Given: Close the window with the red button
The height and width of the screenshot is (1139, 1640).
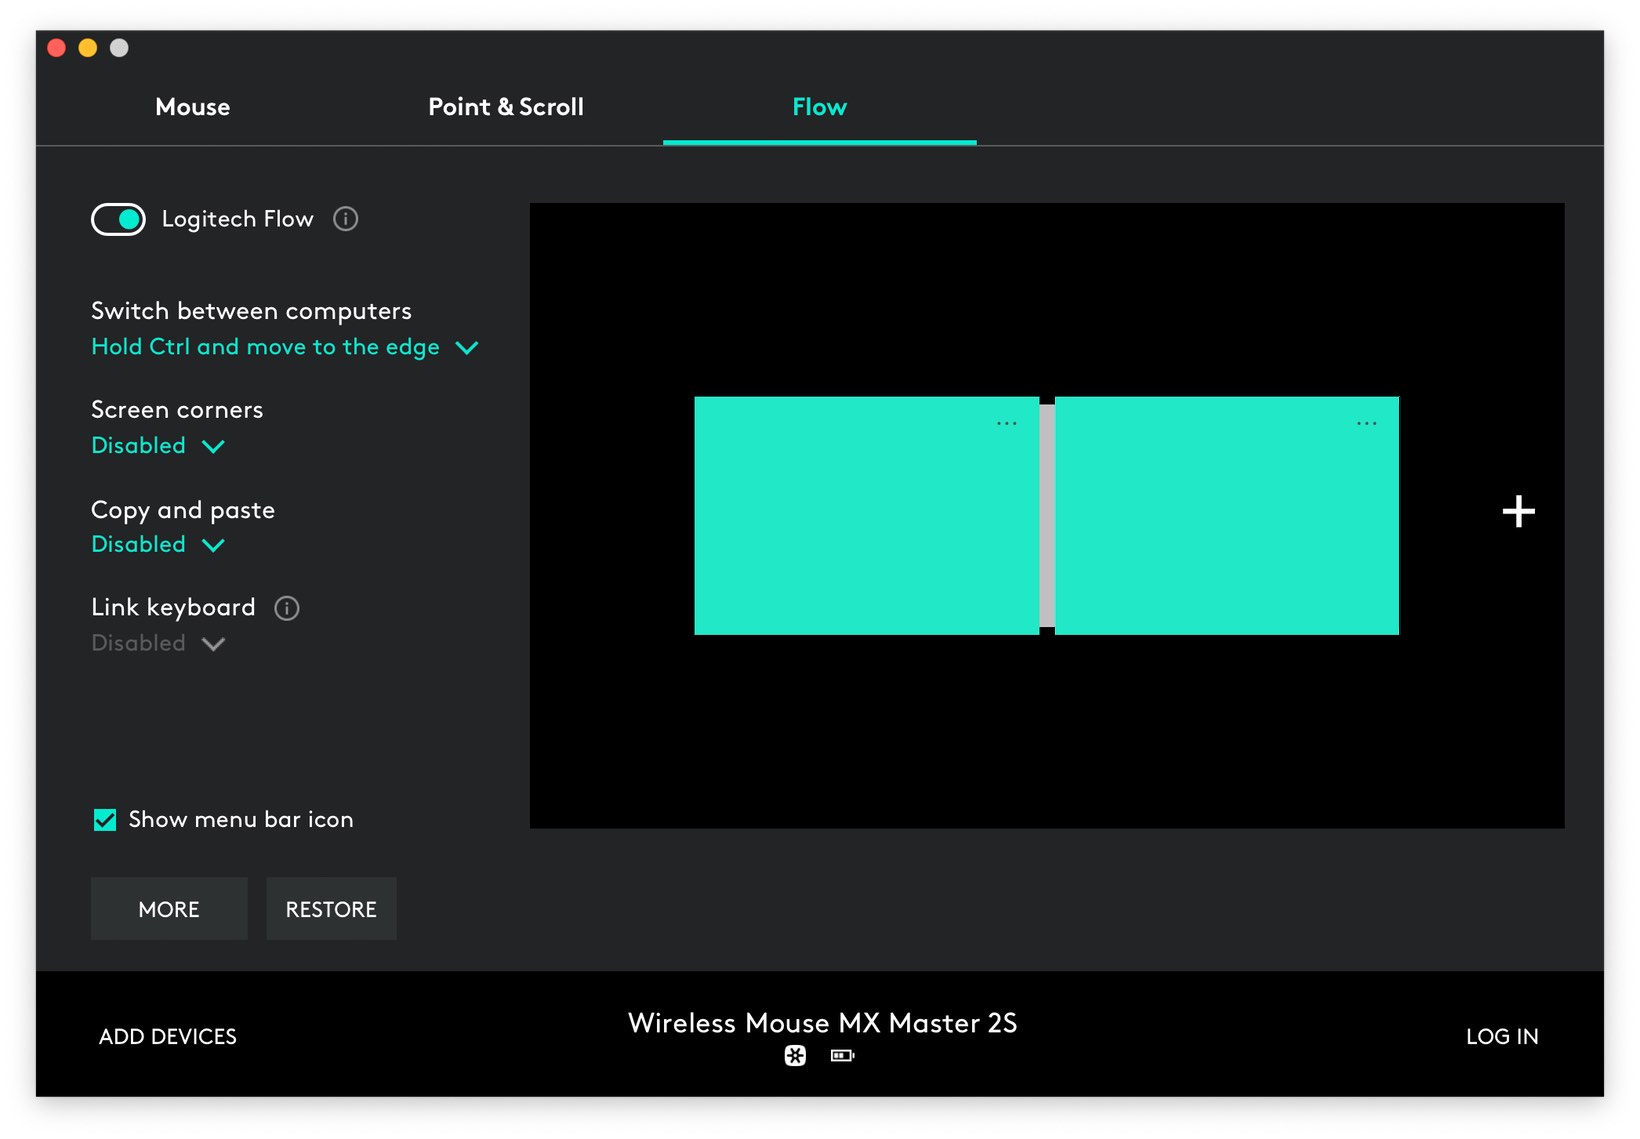Looking at the screenshot, I should coord(57,48).
